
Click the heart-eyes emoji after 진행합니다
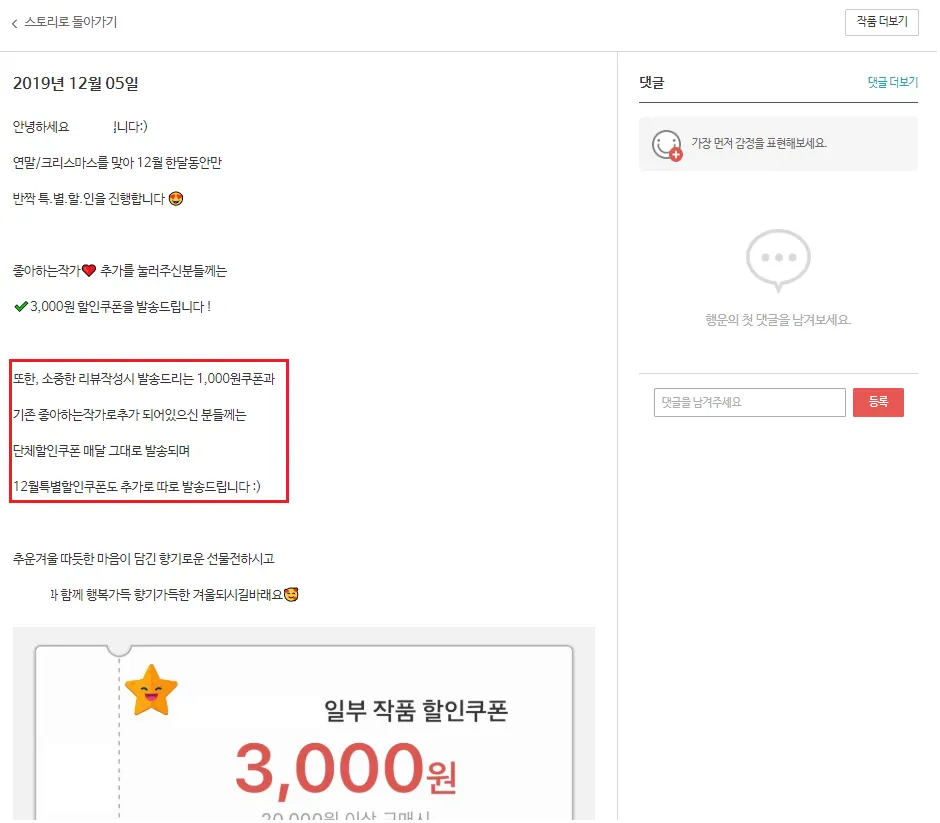176,199
